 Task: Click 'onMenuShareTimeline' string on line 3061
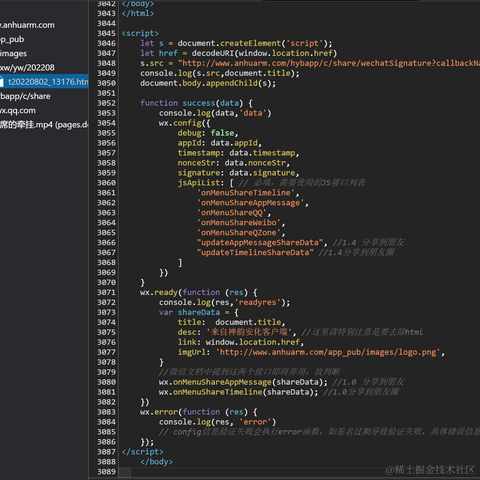pyautogui.click(x=246, y=193)
